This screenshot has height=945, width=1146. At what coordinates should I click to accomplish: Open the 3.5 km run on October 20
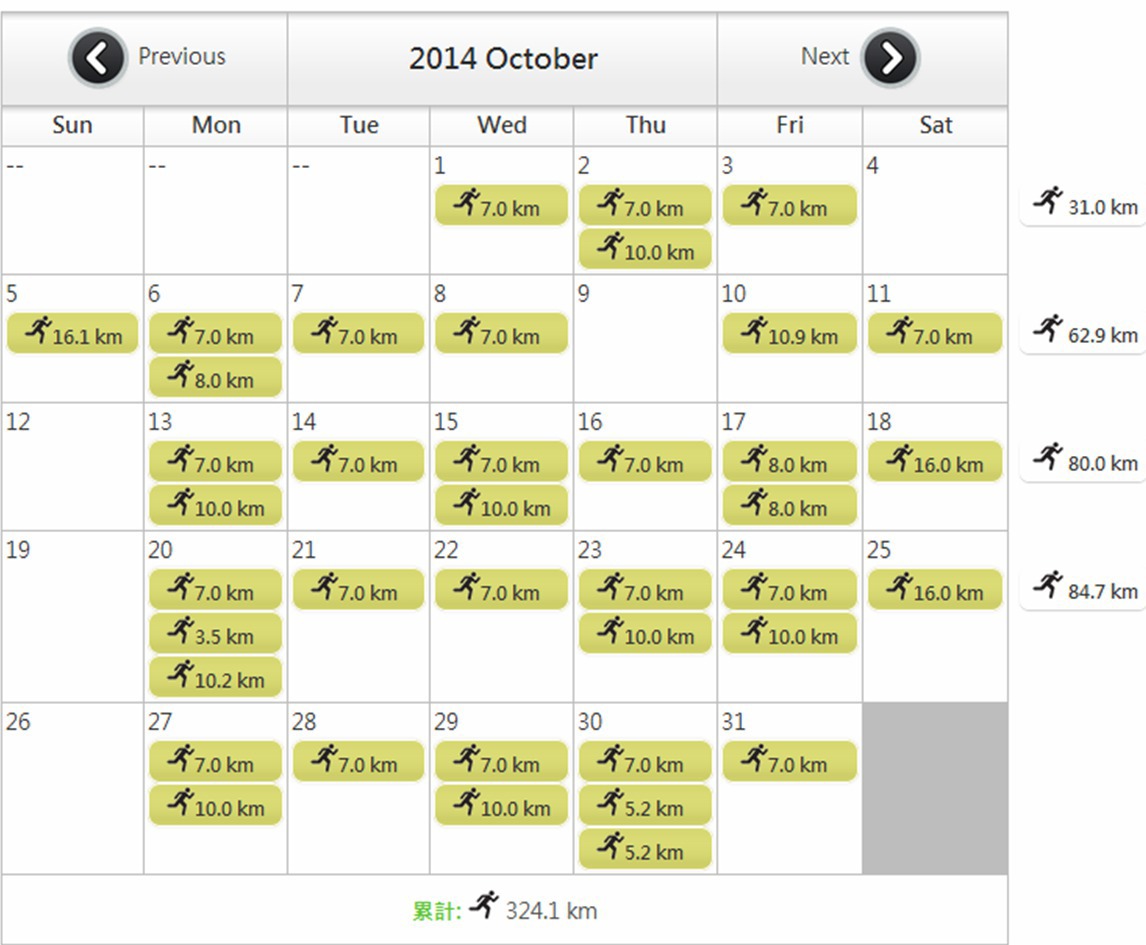[x=216, y=634]
